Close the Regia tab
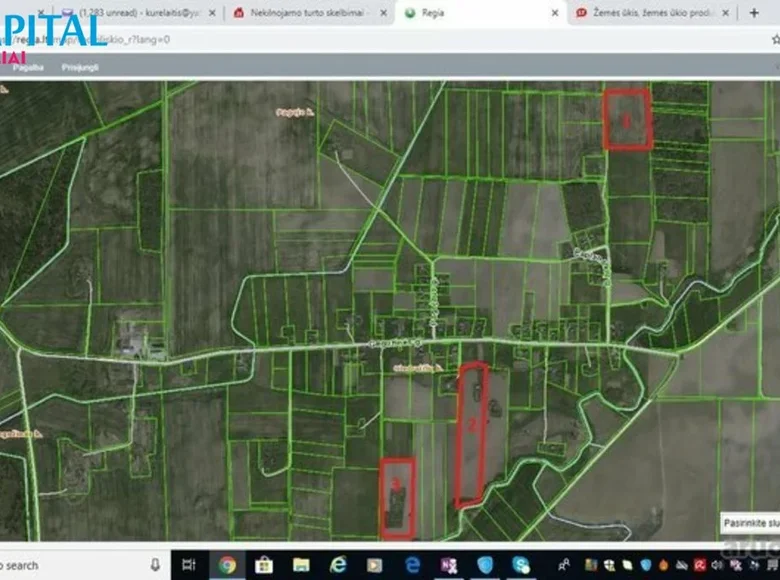Viewport: 780px width, 580px height. (x=555, y=13)
